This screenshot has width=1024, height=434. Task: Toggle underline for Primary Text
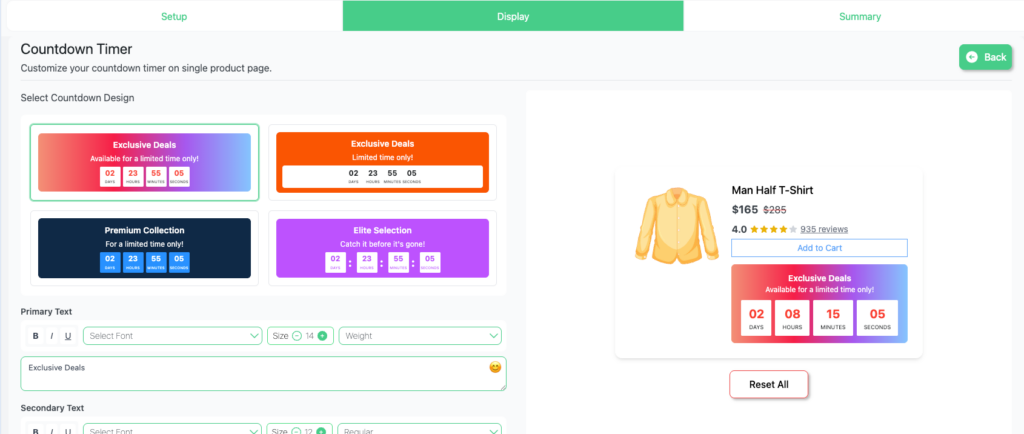67,336
